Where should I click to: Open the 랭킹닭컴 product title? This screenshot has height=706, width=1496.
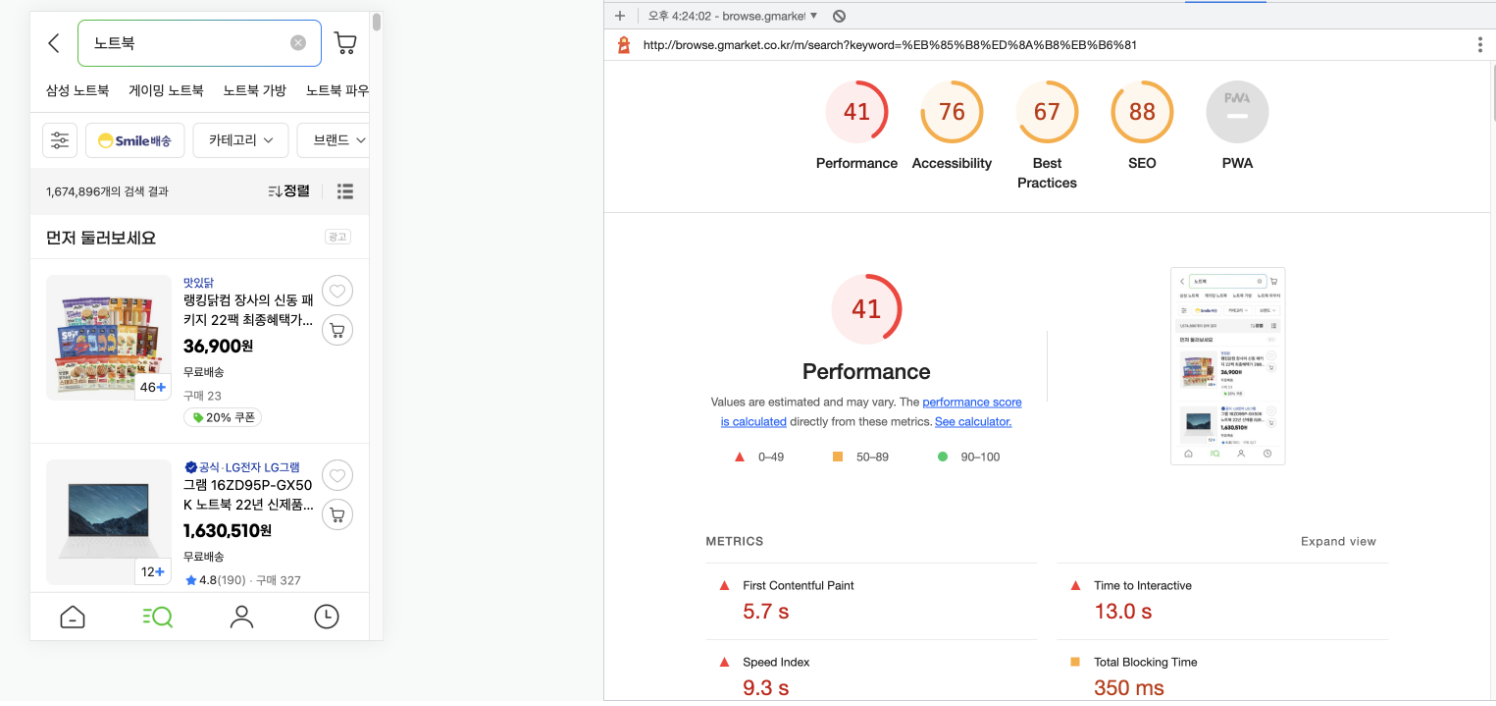click(x=248, y=310)
